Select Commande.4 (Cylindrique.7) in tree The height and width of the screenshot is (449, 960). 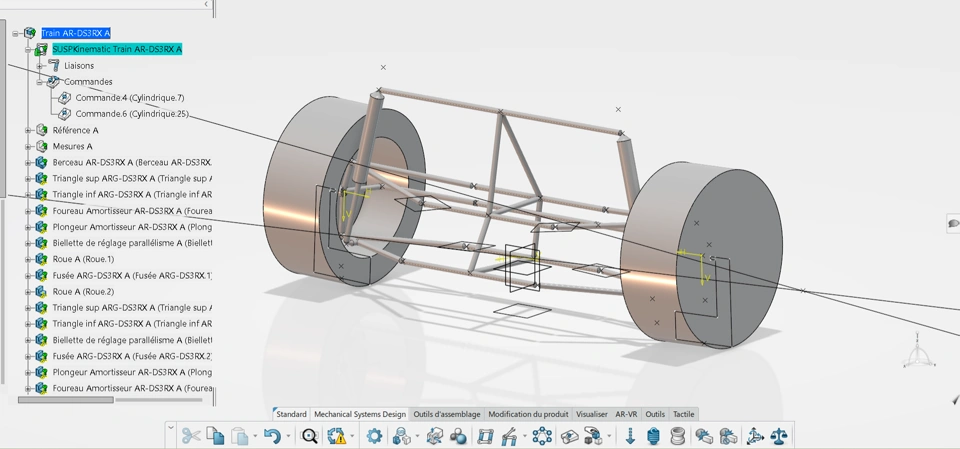click(130, 97)
